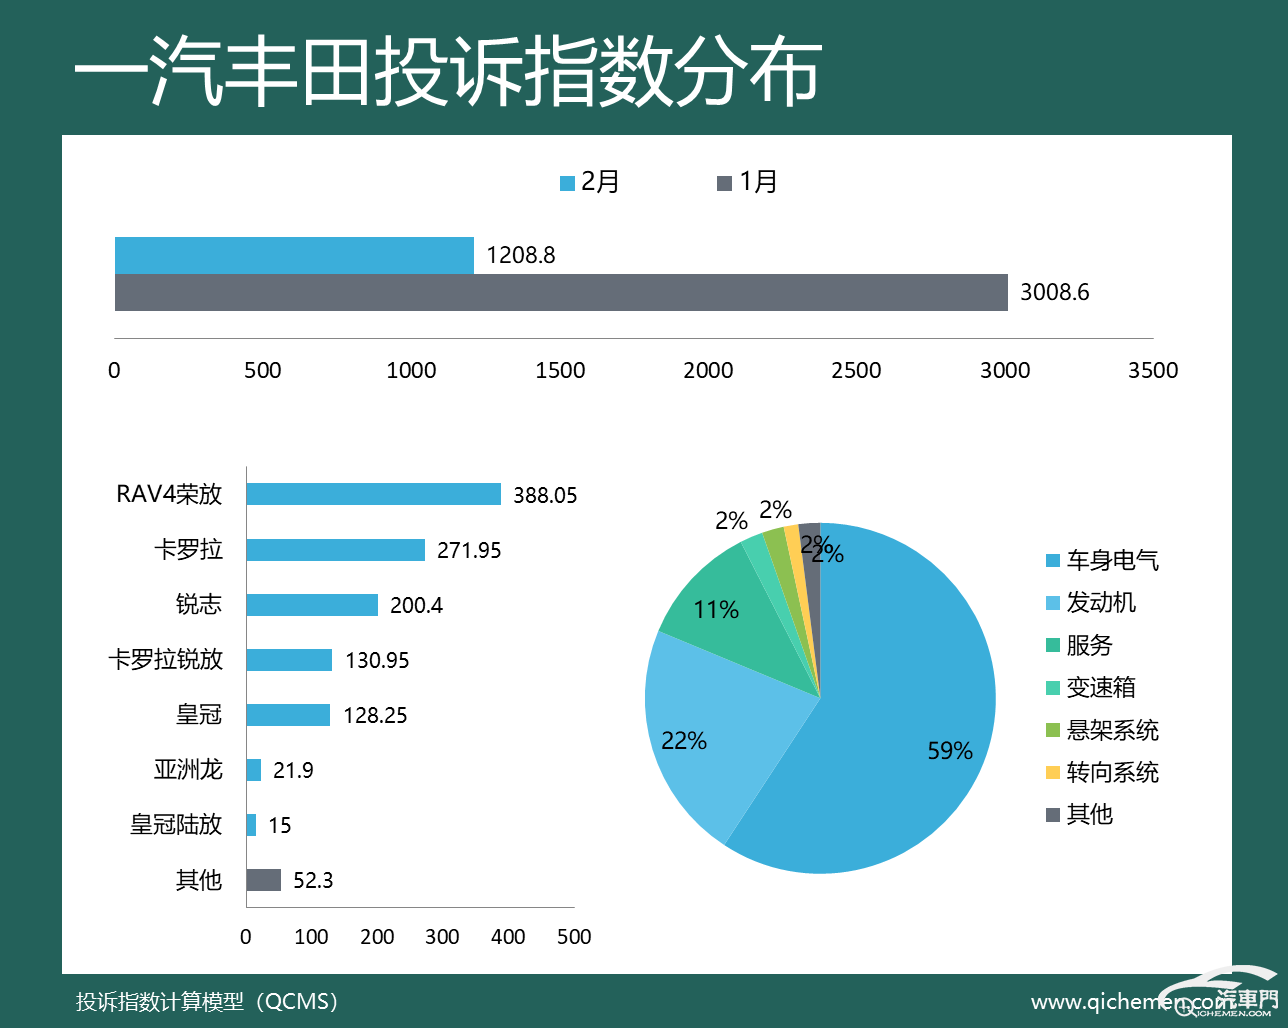Click the 转向系统 legend color square
Image resolution: width=1288 pixels, height=1028 pixels.
tap(1052, 773)
